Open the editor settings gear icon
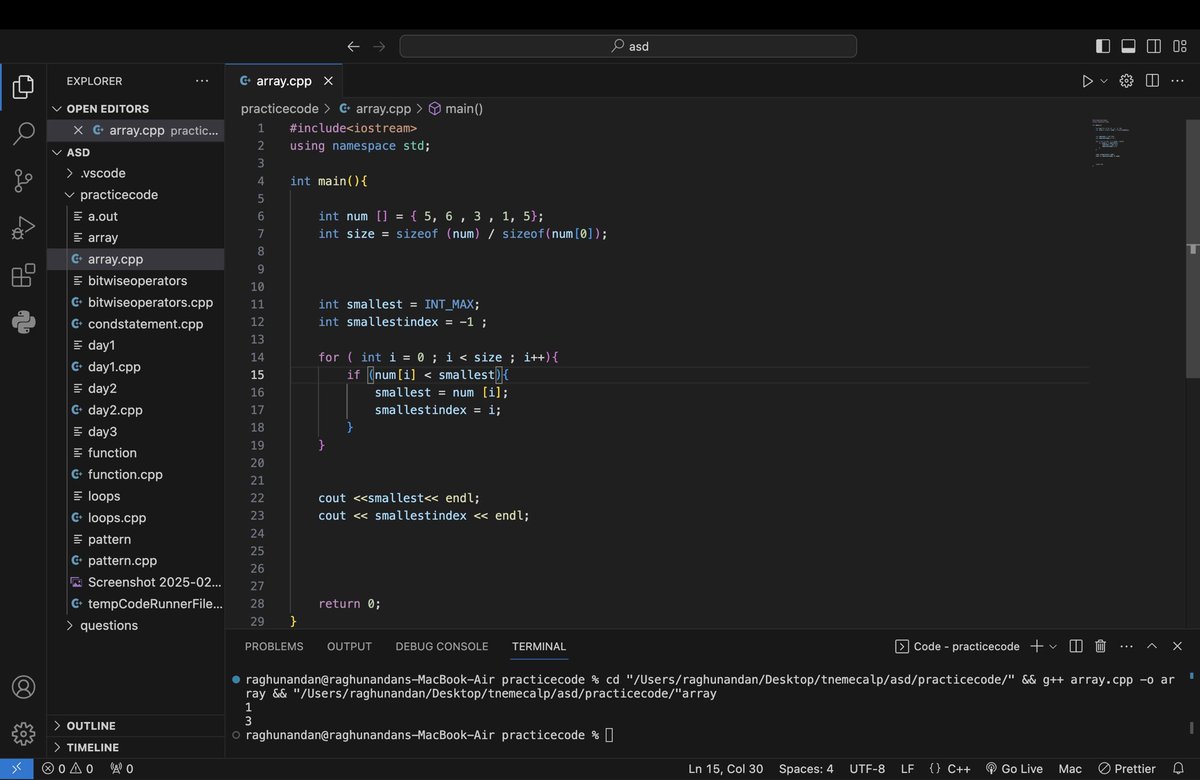Image resolution: width=1200 pixels, height=780 pixels. (1126, 81)
